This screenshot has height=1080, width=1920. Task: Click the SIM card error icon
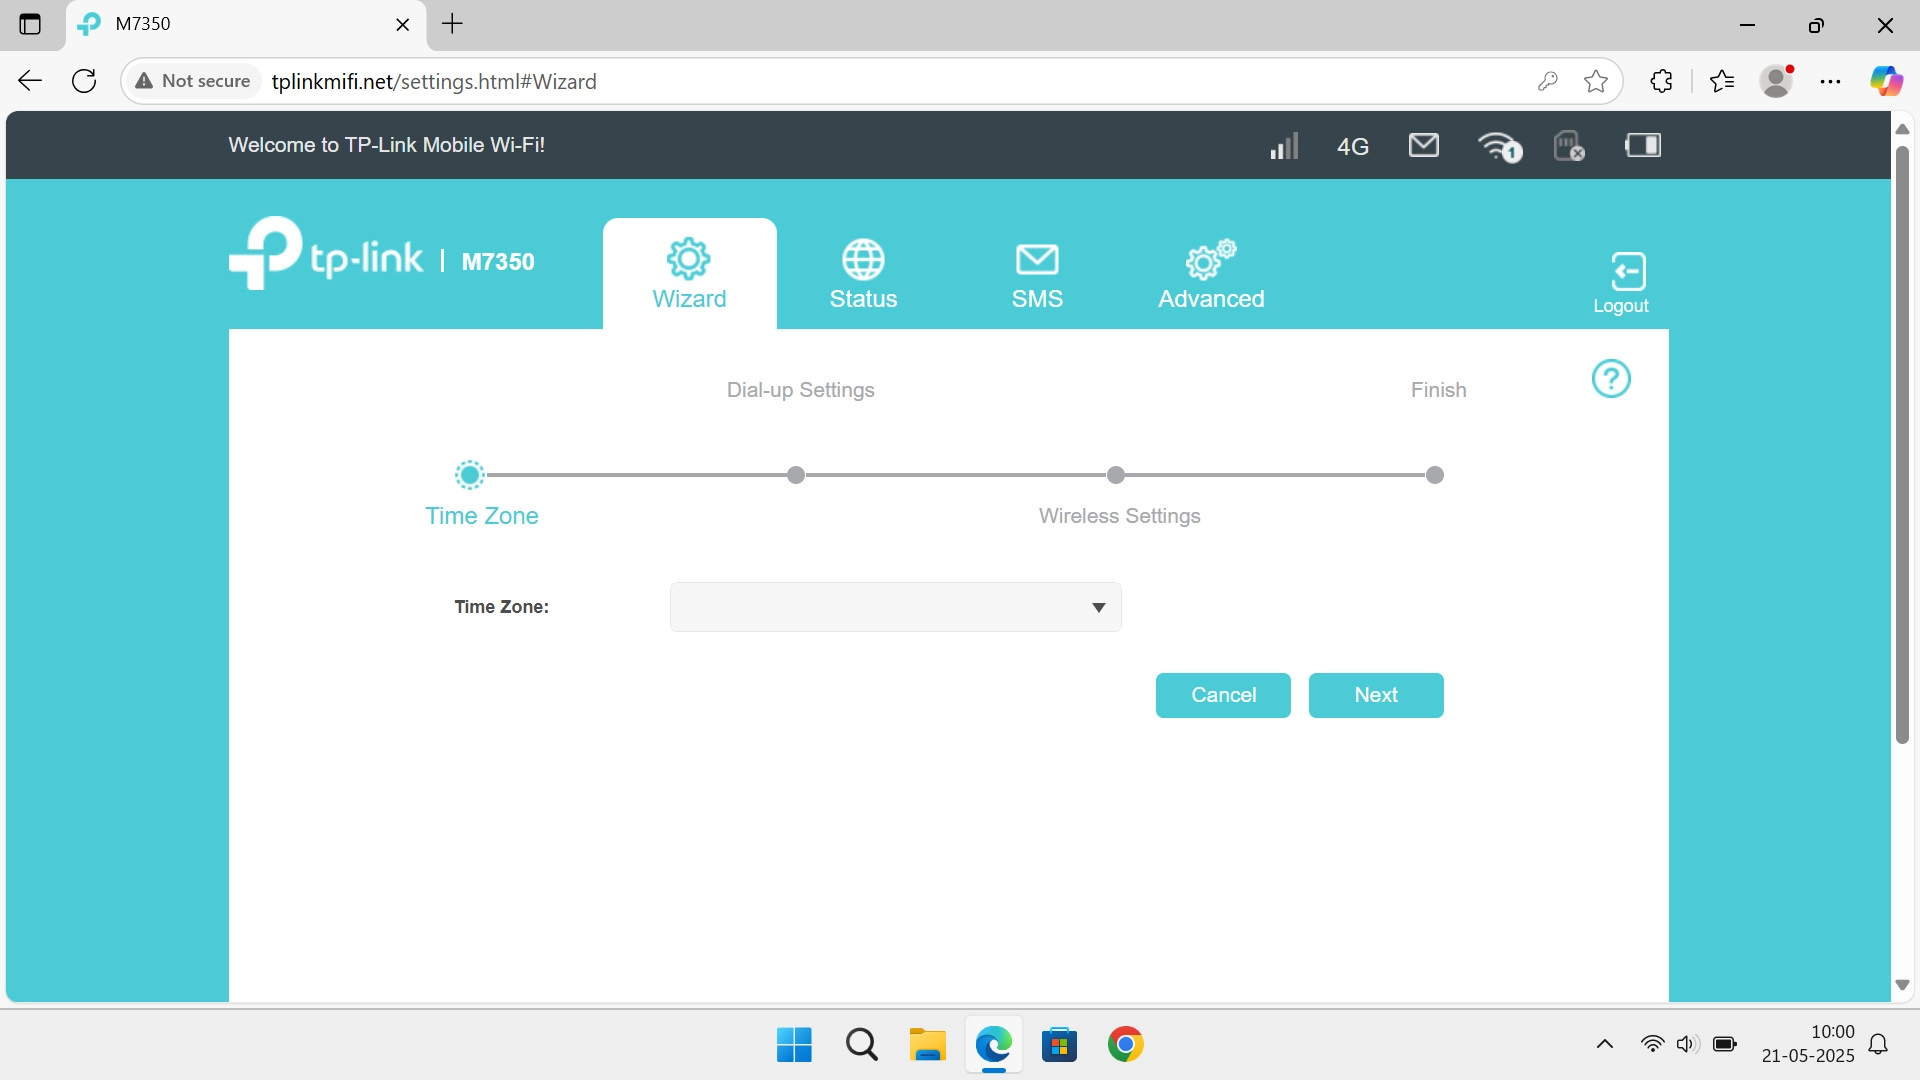point(1568,145)
